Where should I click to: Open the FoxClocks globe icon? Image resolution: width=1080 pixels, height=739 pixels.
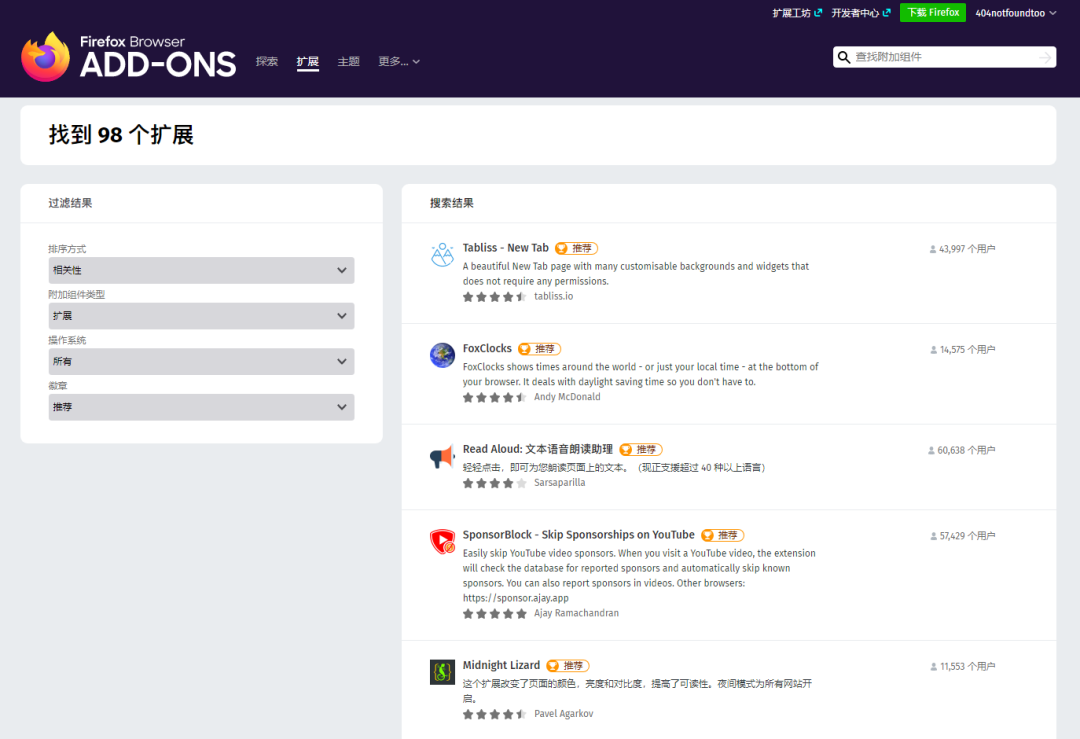(442, 355)
